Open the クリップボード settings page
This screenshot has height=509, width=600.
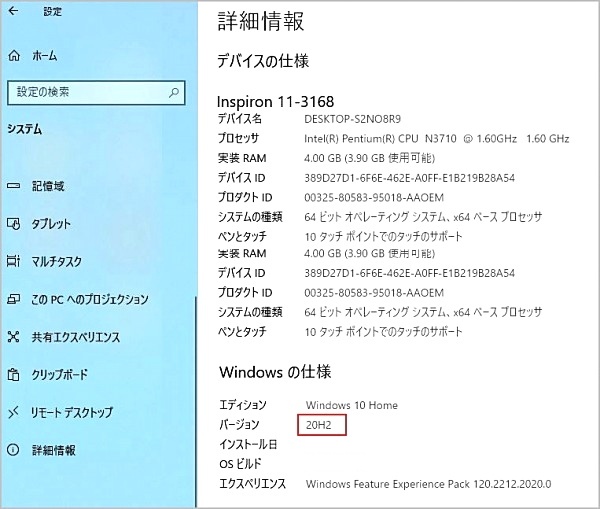pos(60,374)
